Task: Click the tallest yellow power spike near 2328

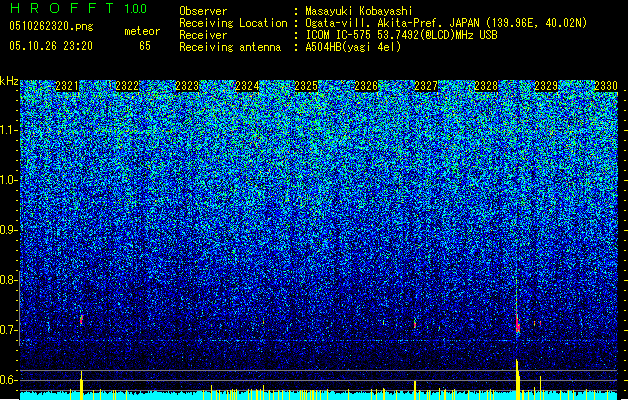Action: (517, 380)
